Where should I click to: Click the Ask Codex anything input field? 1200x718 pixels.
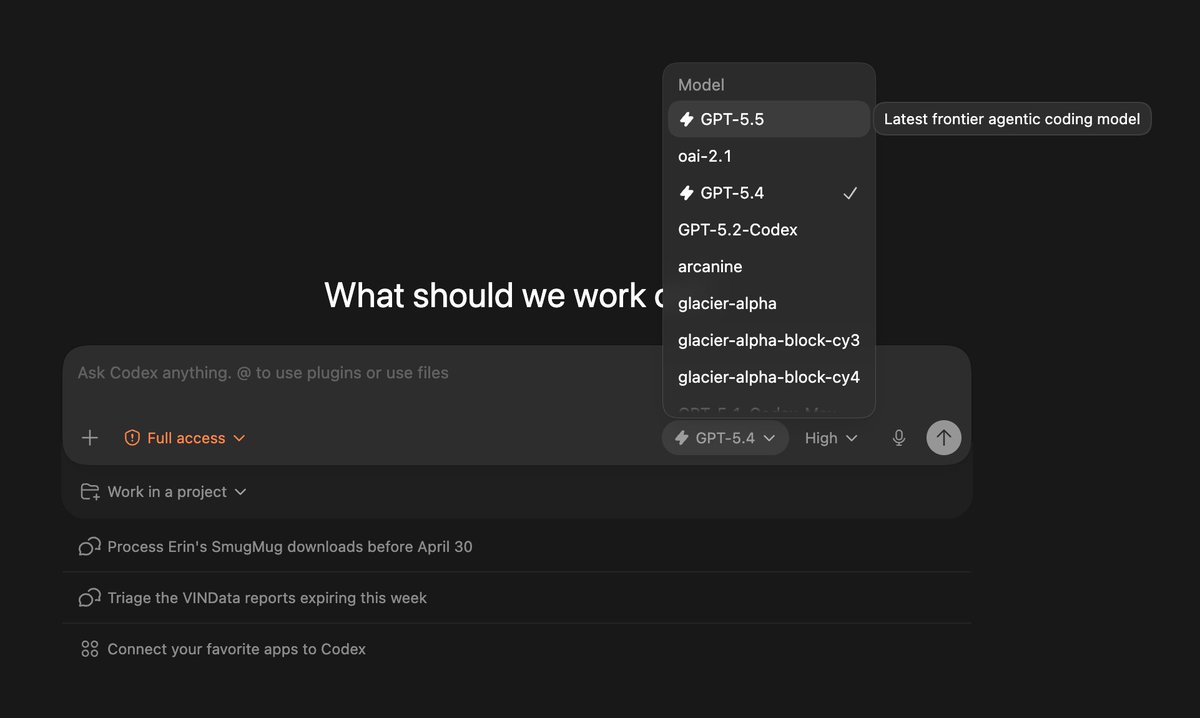516,373
